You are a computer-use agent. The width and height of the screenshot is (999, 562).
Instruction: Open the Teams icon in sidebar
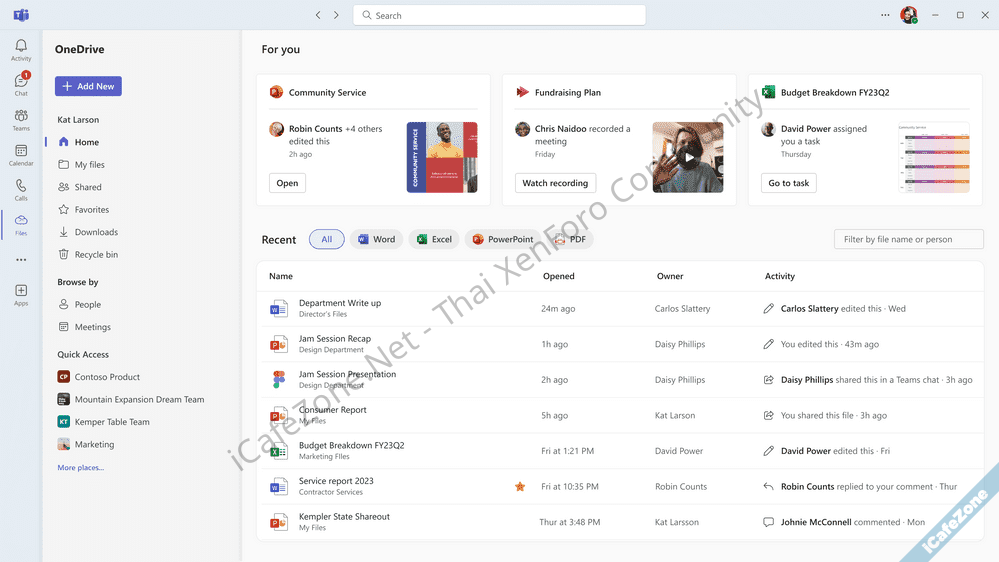click(x=21, y=118)
